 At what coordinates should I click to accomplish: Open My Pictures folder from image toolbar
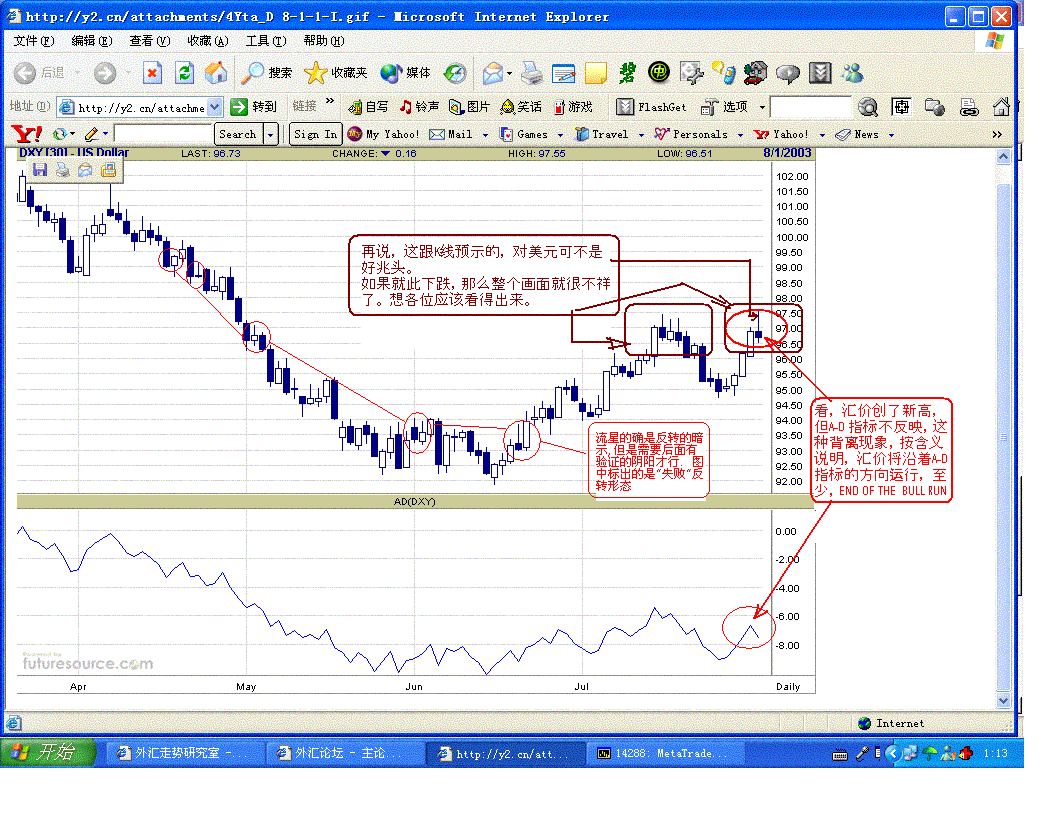tap(108, 169)
